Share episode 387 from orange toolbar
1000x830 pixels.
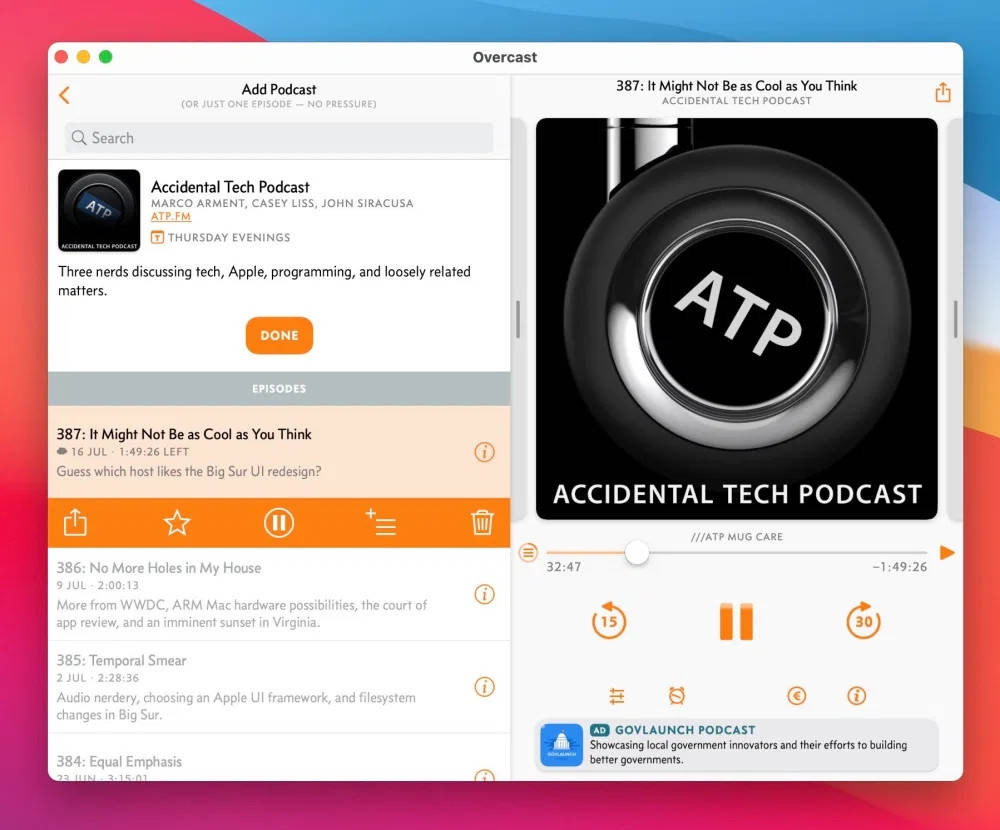coord(75,522)
